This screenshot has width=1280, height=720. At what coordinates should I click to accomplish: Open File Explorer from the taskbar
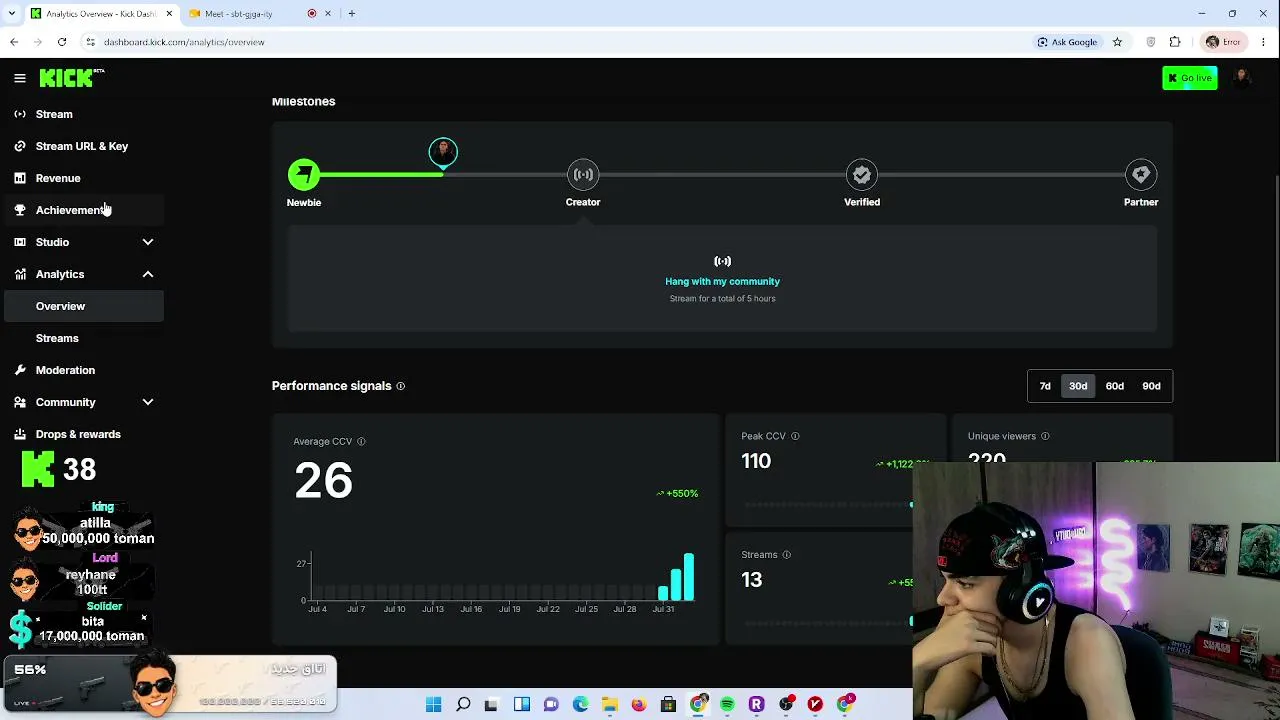610,705
